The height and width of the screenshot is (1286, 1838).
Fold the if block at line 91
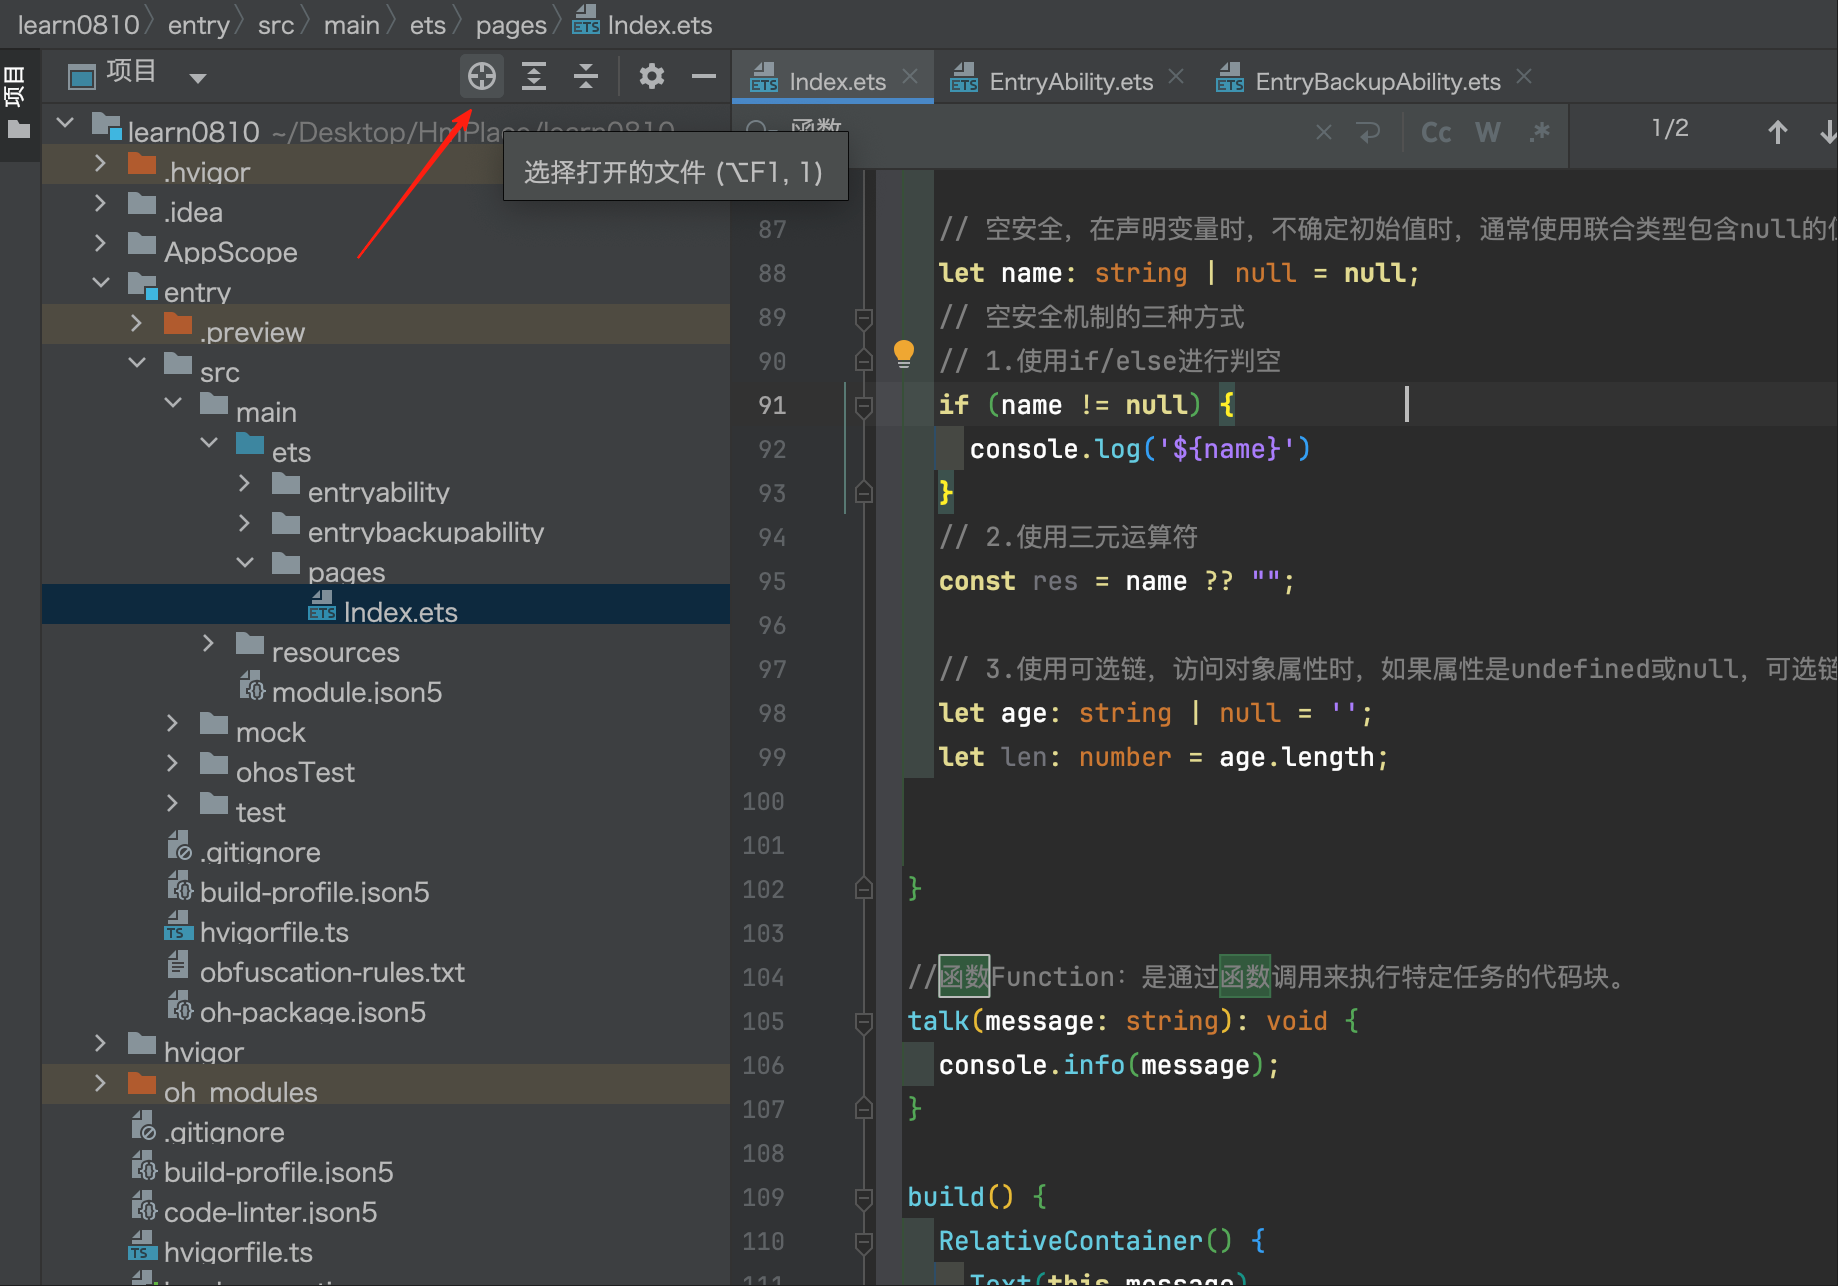pos(864,405)
